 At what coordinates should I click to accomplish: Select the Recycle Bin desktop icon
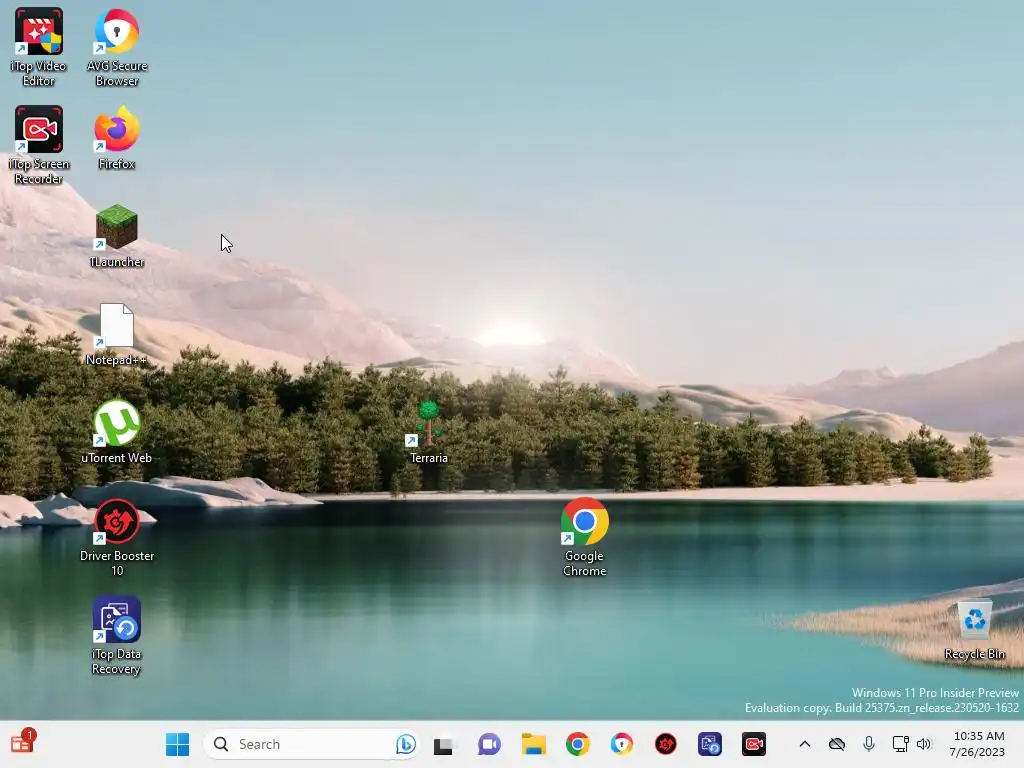(x=975, y=630)
